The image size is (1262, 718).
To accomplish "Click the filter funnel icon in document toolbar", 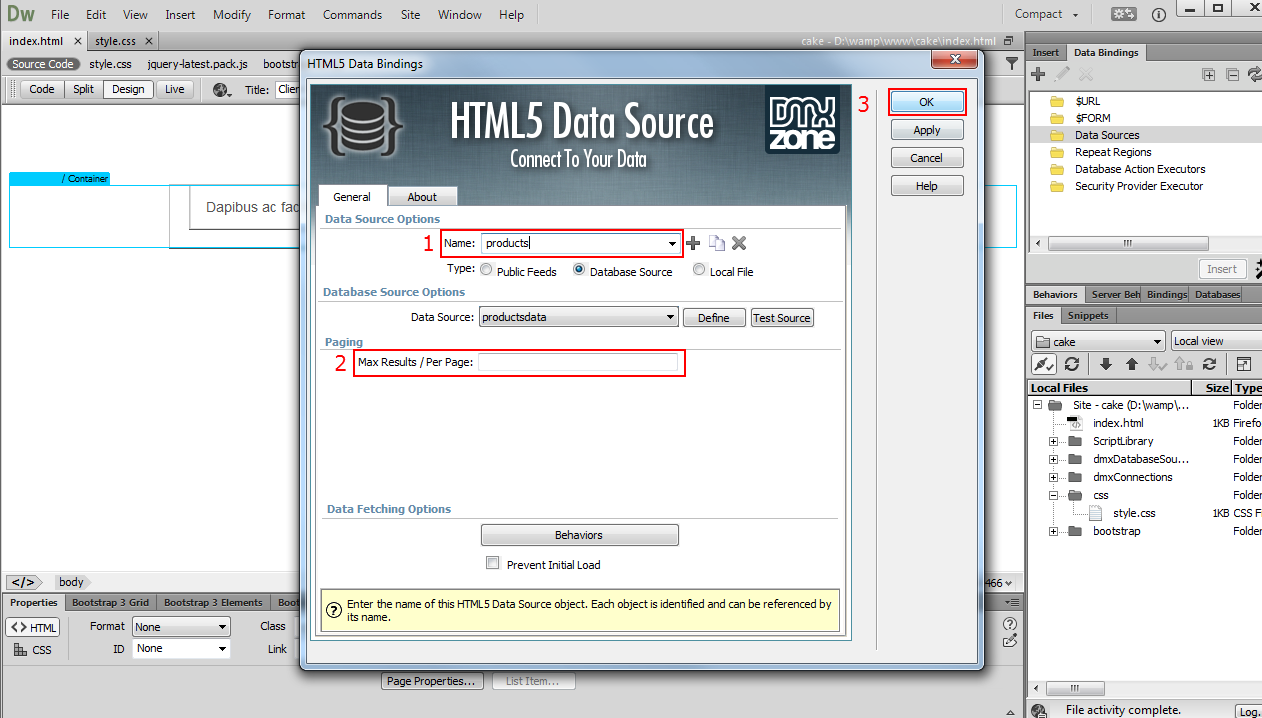I will point(1012,64).
